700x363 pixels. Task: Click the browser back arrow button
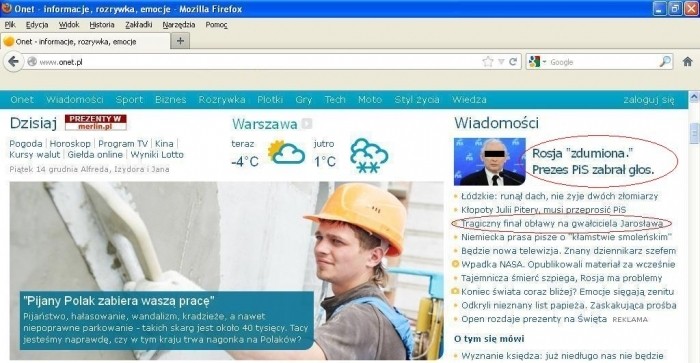click(13, 62)
